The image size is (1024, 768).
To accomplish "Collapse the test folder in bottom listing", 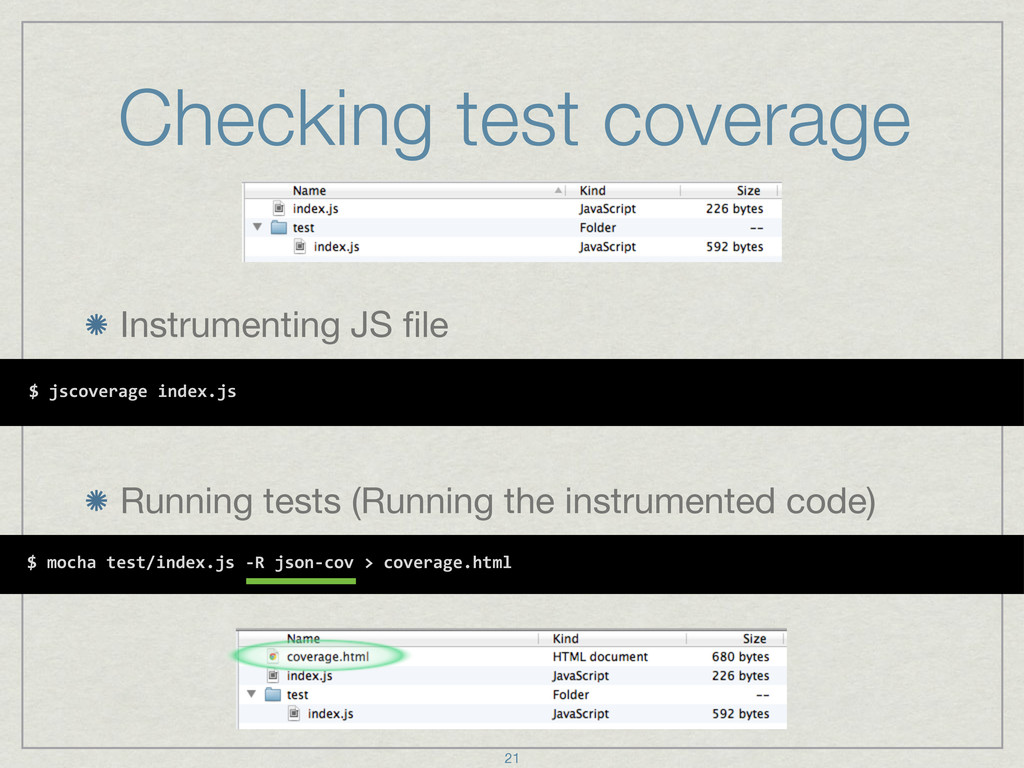I will [x=251, y=694].
